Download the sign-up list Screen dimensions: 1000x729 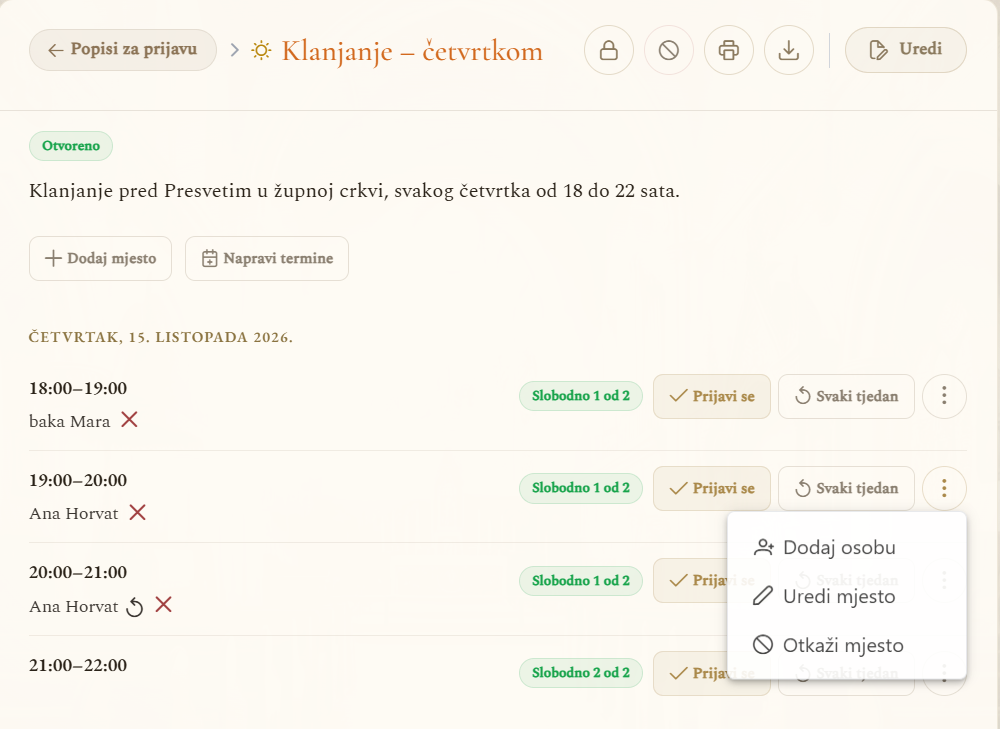pos(789,50)
